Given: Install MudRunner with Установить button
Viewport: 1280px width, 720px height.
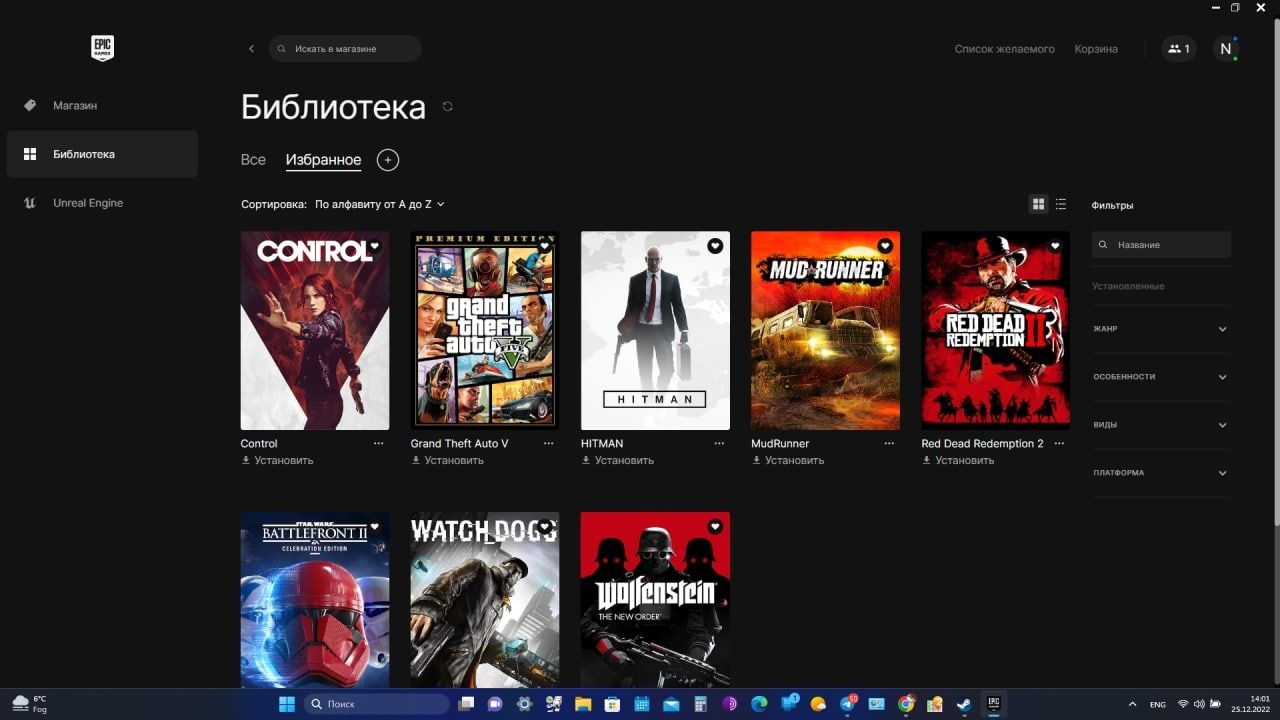Looking at the screenshot, I should click(788, 460).
